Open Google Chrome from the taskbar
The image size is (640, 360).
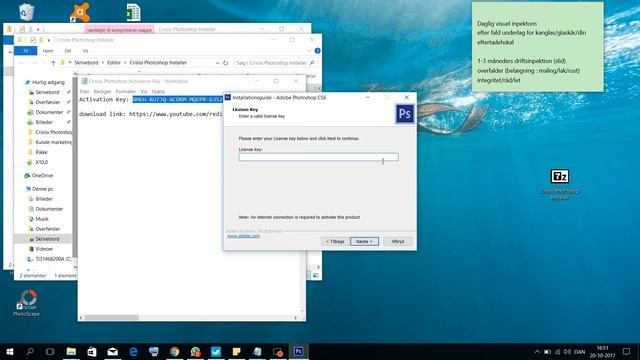click(x=175, y=351)
